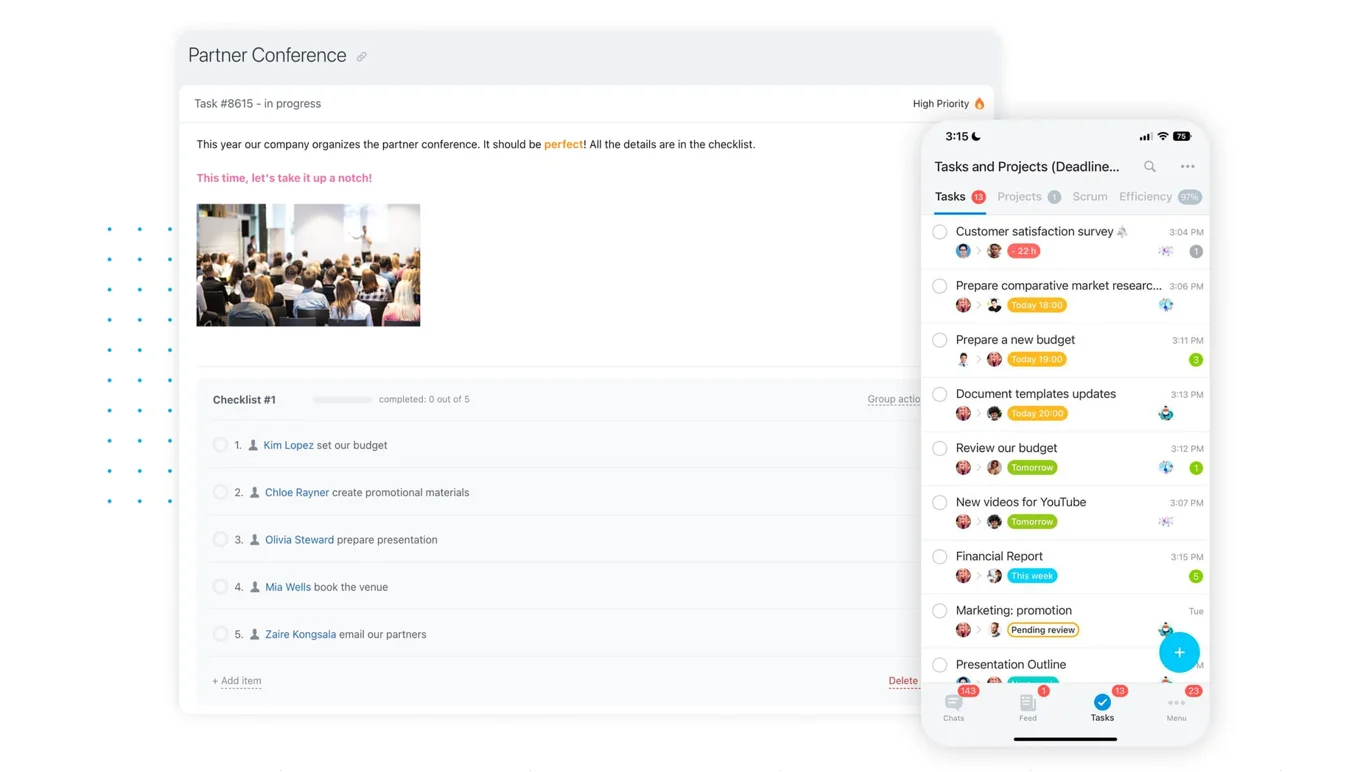
Task: Click the checklist completion progress bar
Action: [x=342, y=398]
